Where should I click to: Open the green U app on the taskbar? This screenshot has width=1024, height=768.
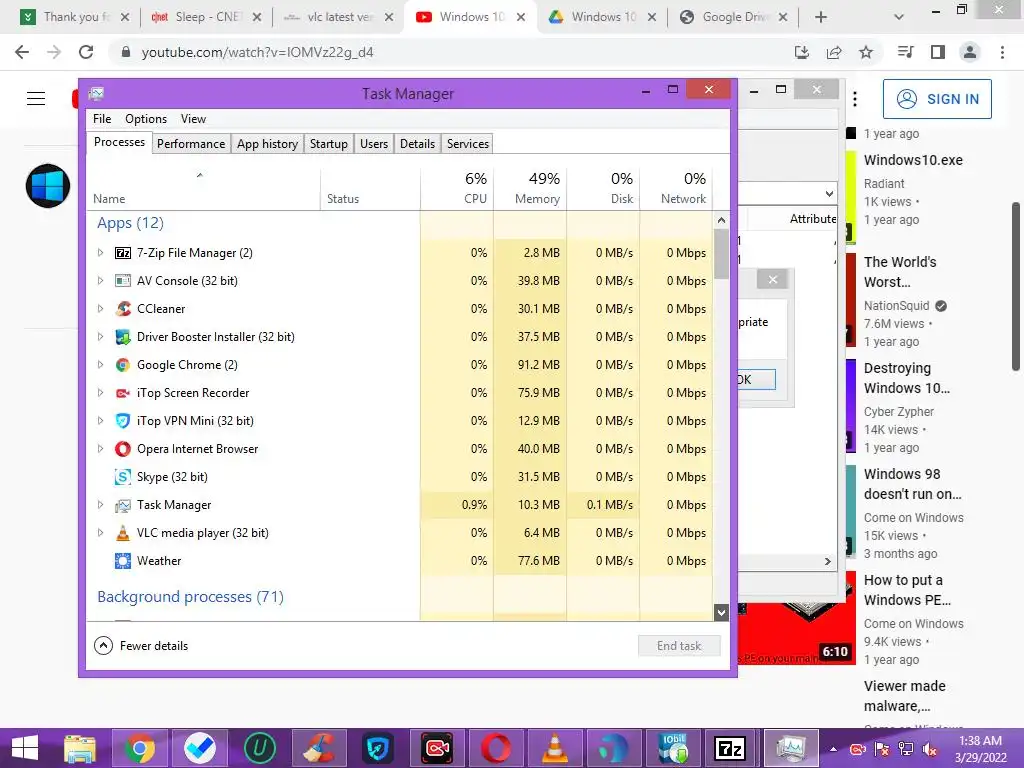click(259, 748)
